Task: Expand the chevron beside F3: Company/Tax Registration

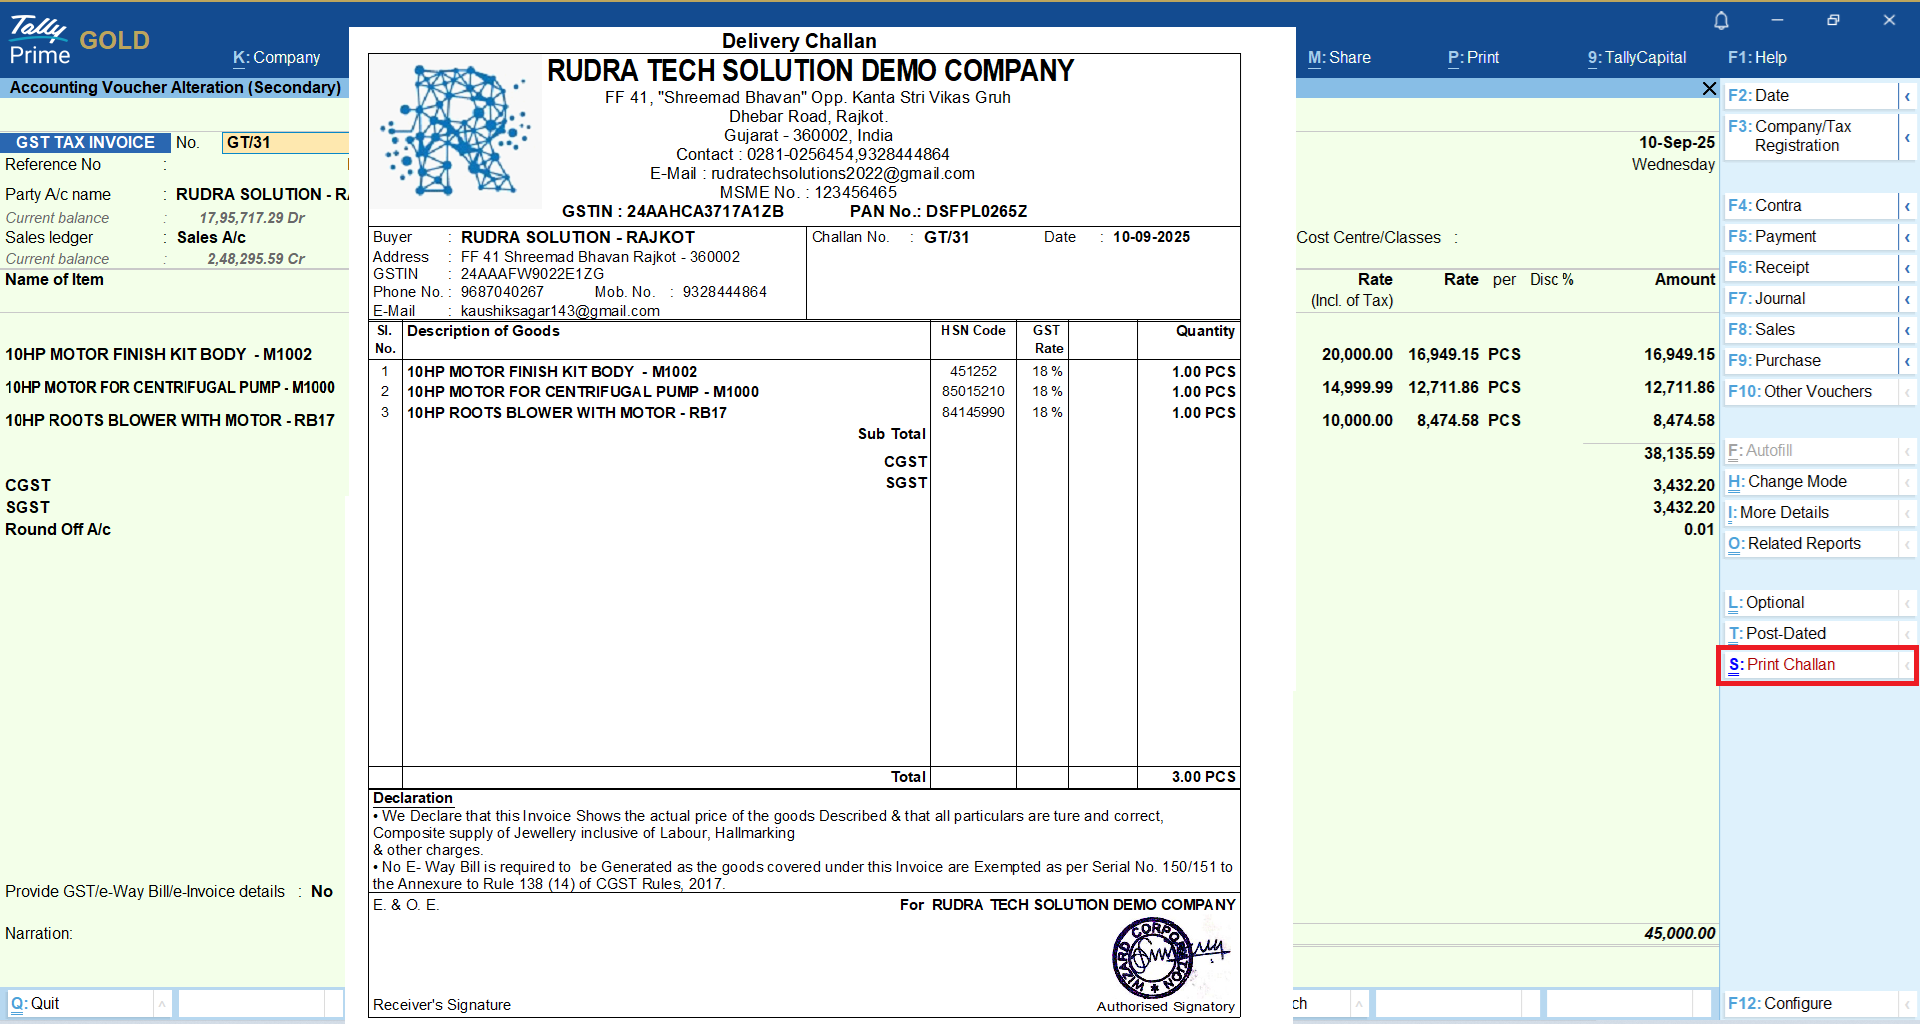Action: pyautogui.click(x=1907, y=137)
